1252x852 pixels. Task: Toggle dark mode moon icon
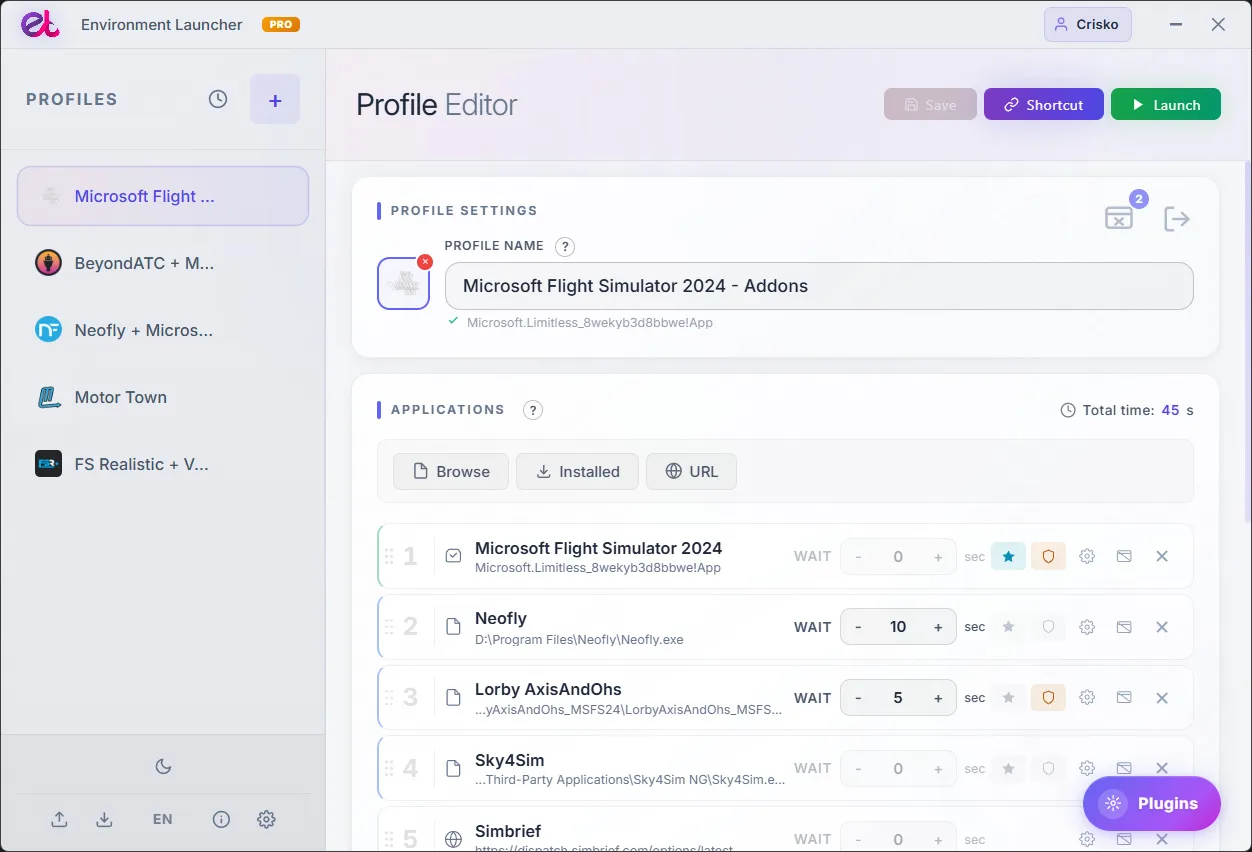pos(163,767)
